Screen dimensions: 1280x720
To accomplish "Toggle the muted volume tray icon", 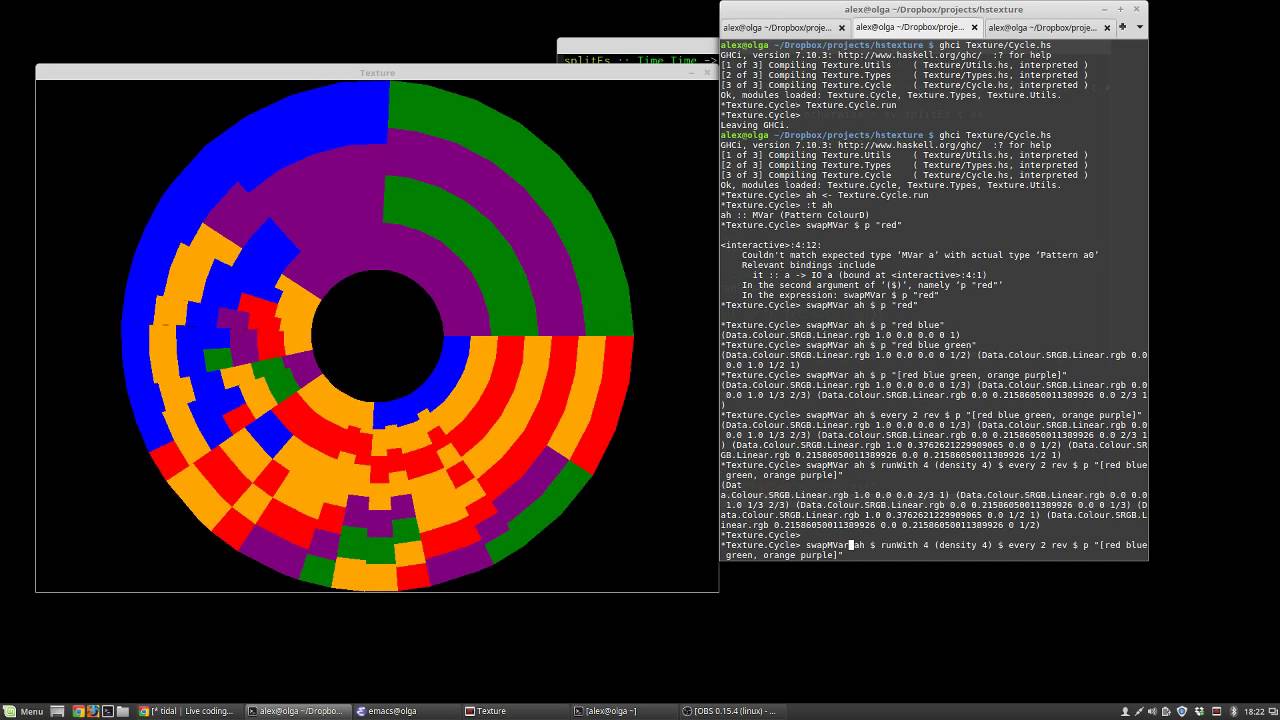I will (x=1151, y=711).
